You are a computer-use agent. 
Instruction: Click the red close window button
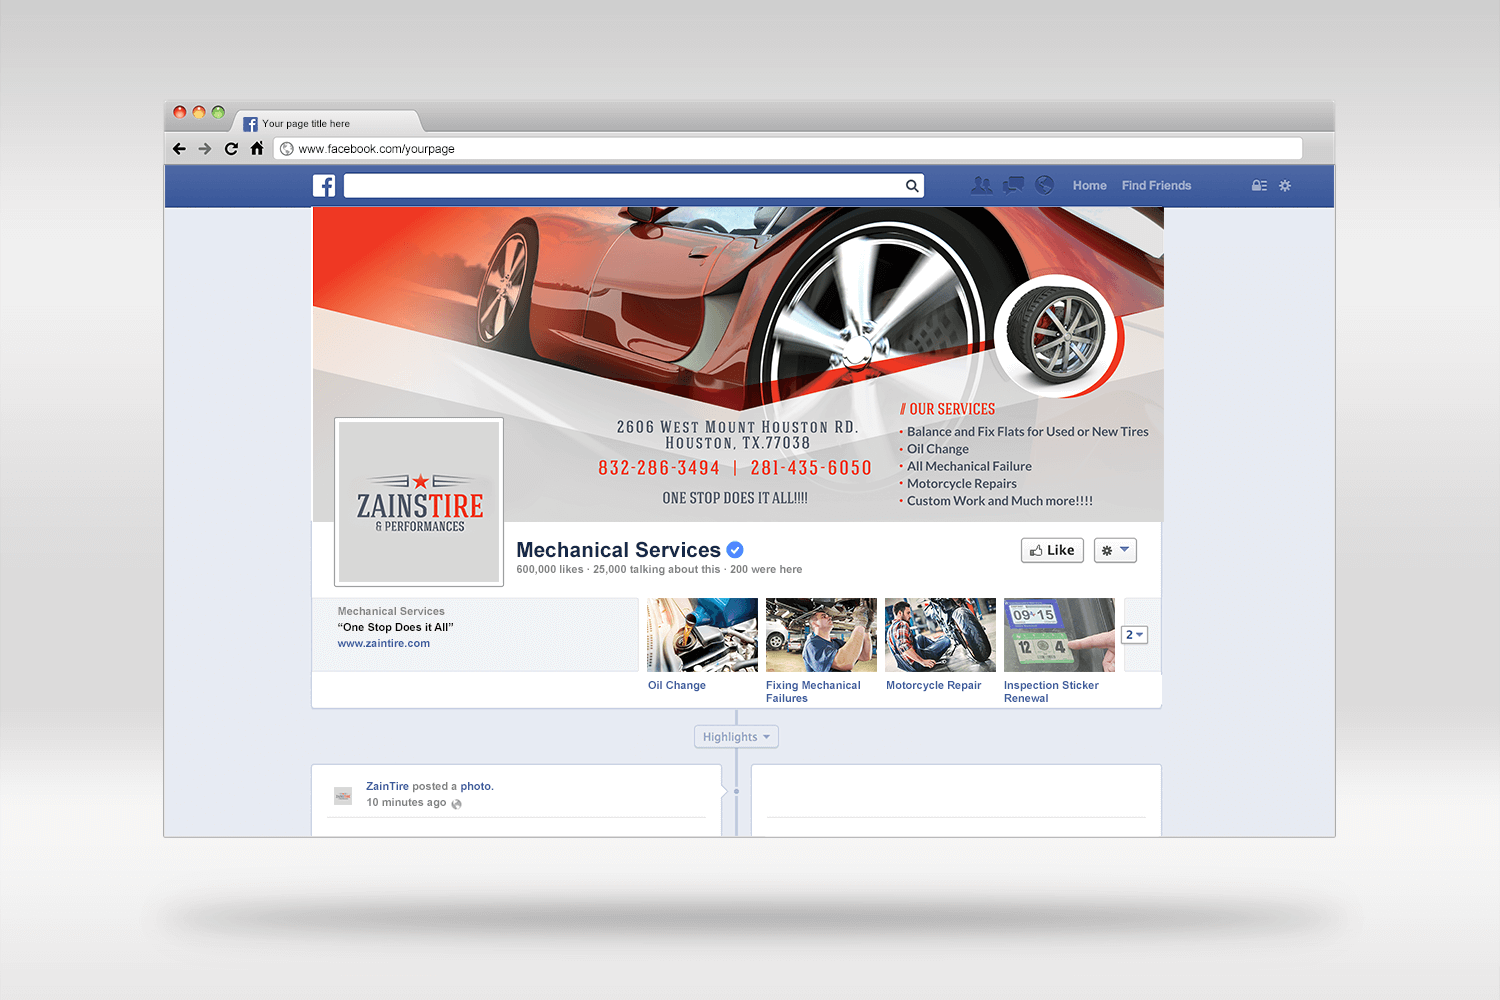click(x=180, y=112)
